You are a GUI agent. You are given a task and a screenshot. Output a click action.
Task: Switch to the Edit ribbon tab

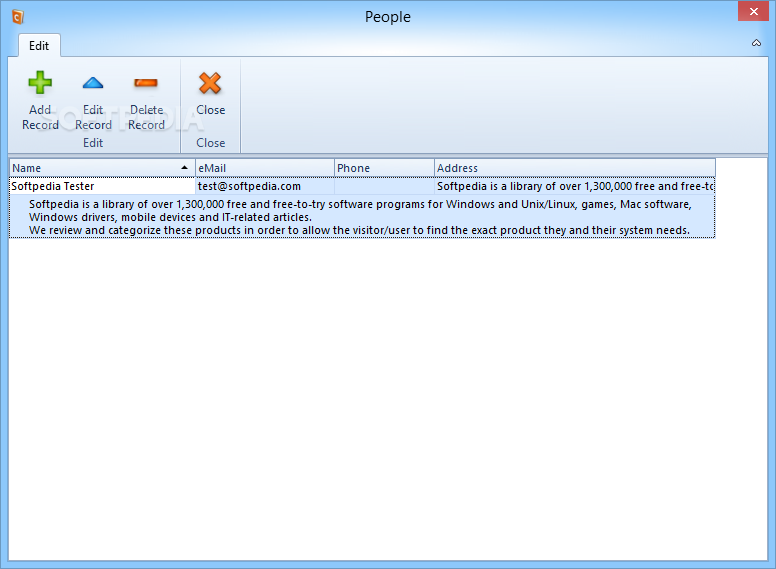pos(39,46)
